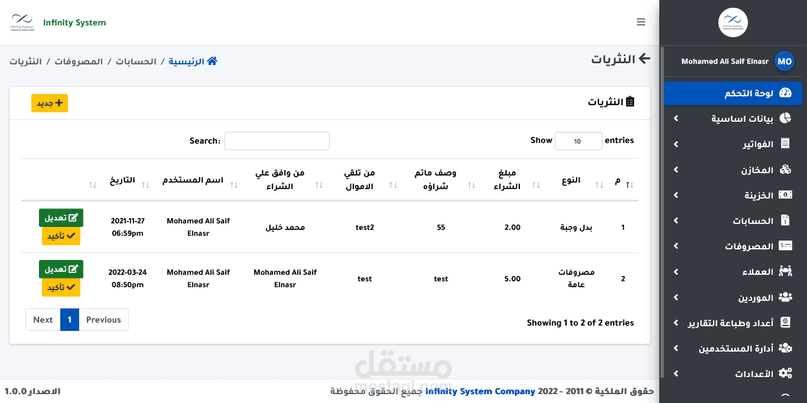Click تعديل button for بدل وجبة row

[61, 218]
